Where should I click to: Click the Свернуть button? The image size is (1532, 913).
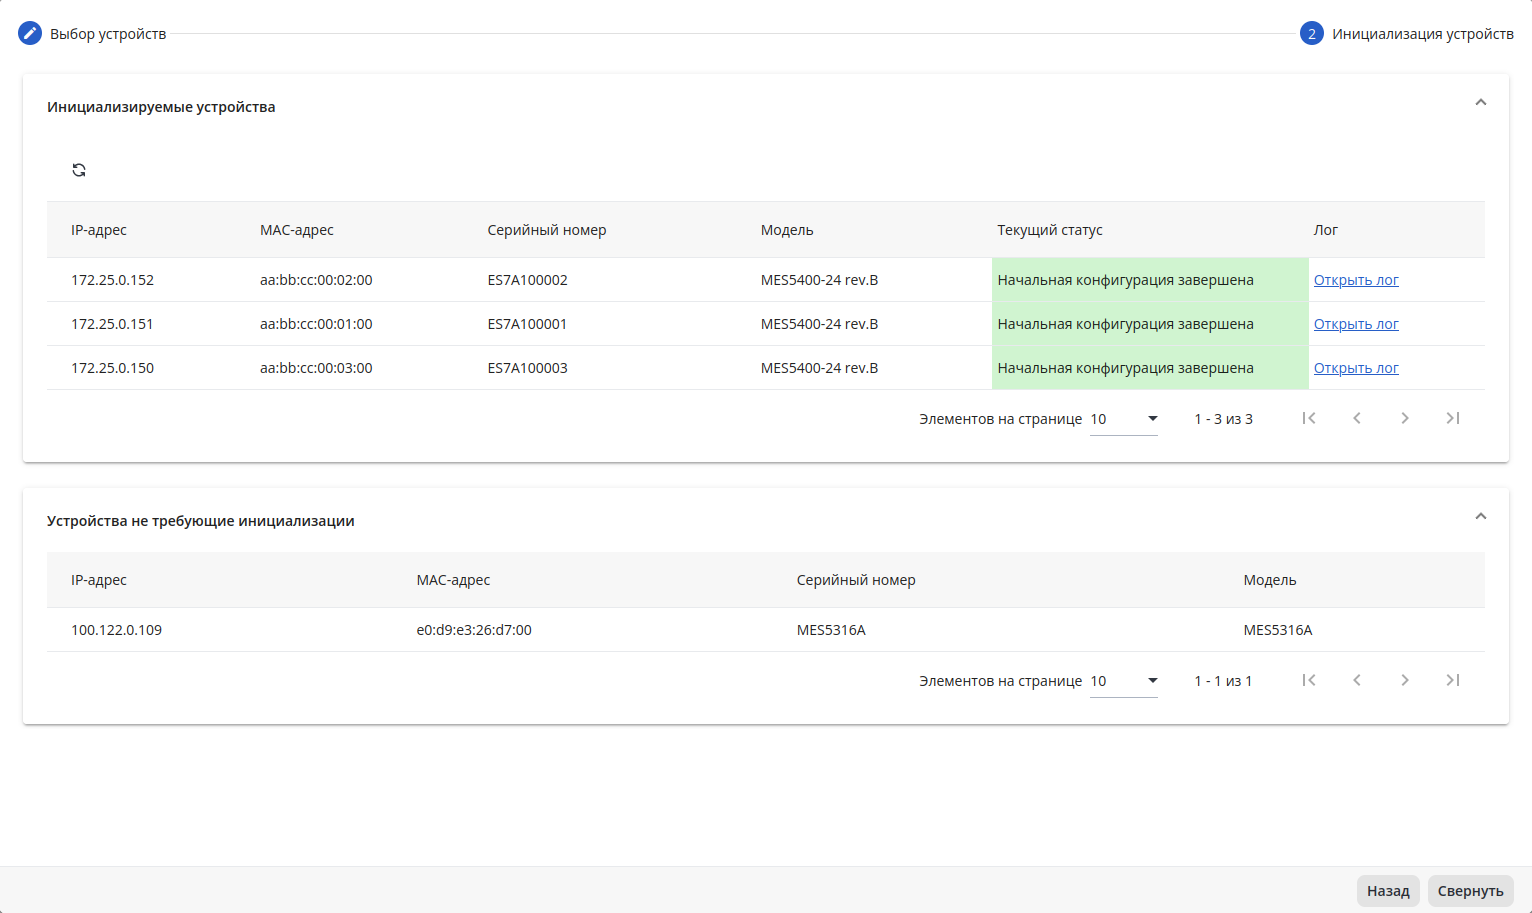coord(1470,890)
